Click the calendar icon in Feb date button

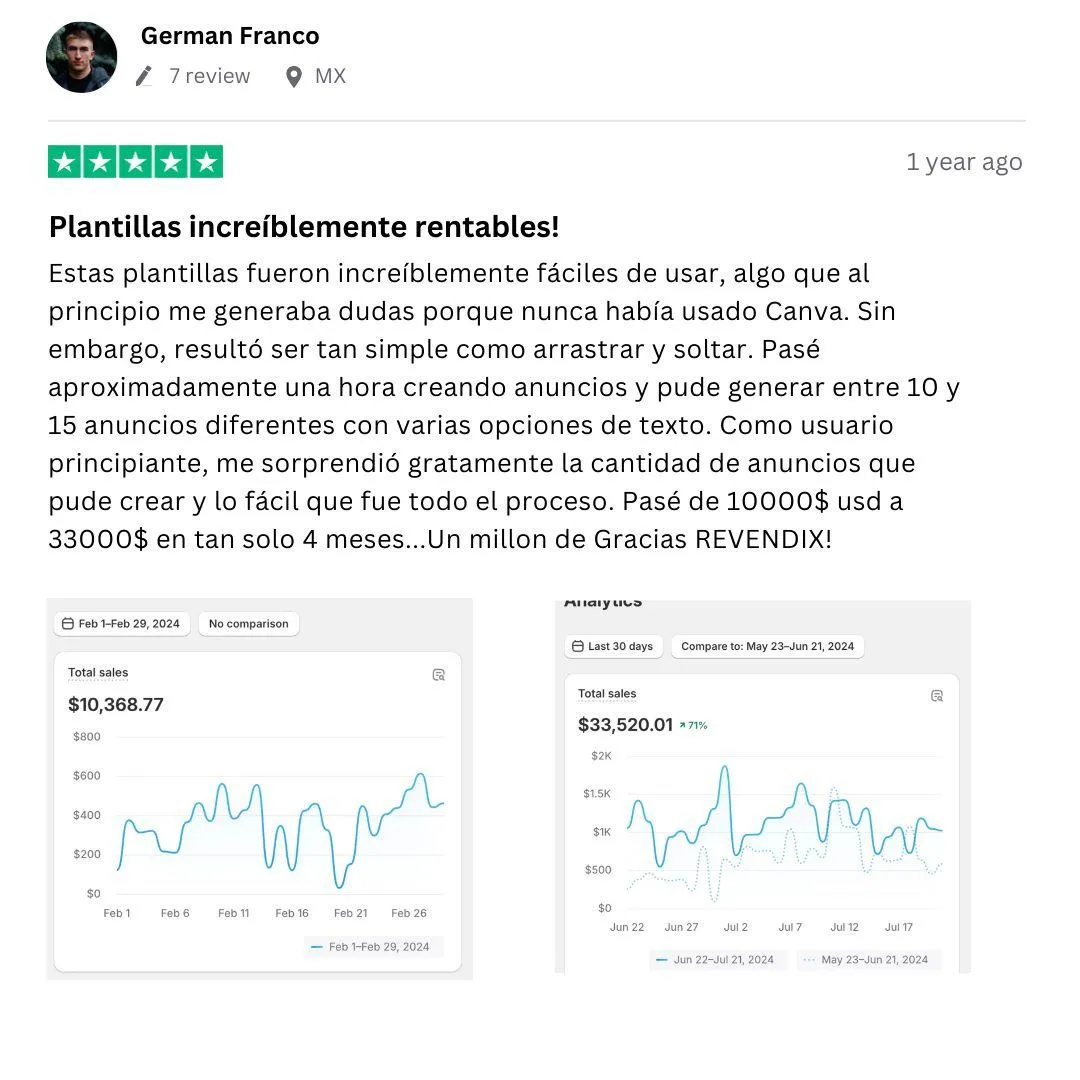pos(68,623)
